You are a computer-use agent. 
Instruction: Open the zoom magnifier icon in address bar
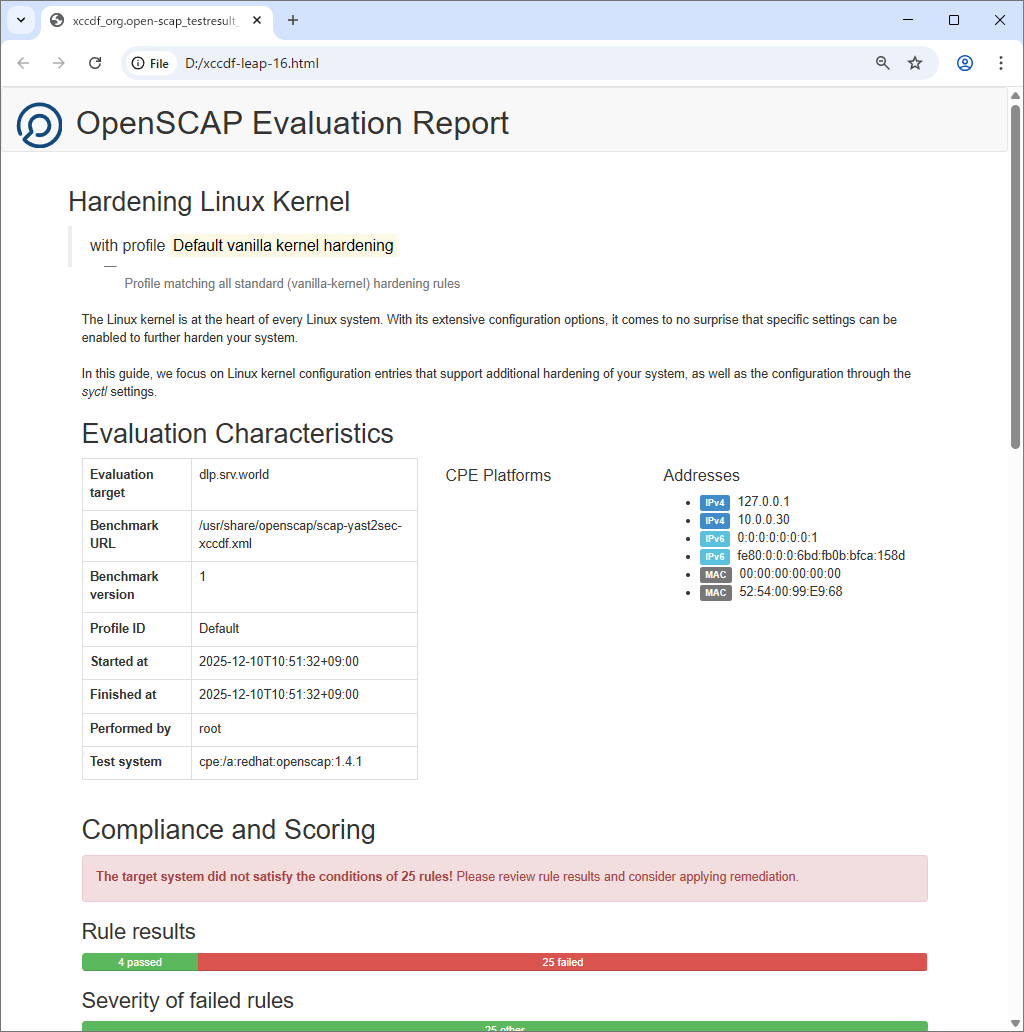point(882,63)
